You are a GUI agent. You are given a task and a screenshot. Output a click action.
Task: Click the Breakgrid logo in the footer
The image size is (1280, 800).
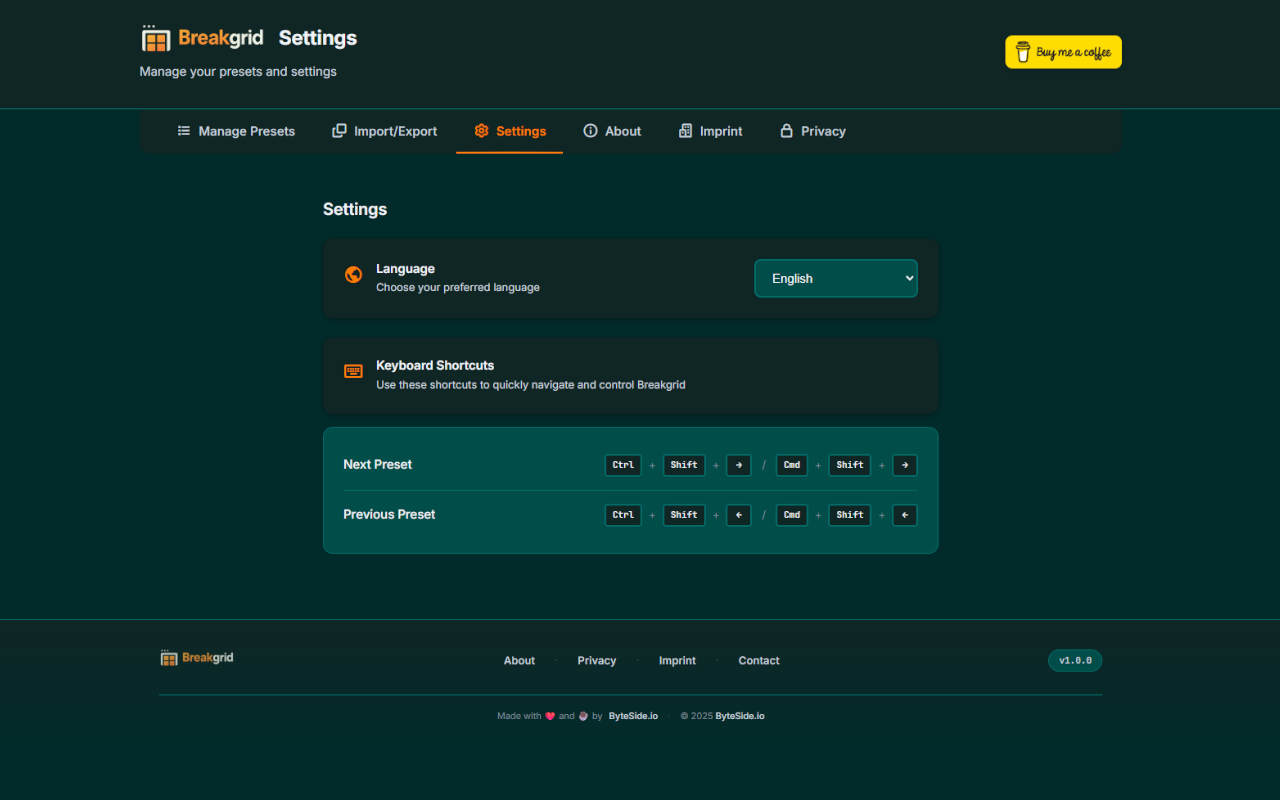pyautogui.click(x=196, y=657)
